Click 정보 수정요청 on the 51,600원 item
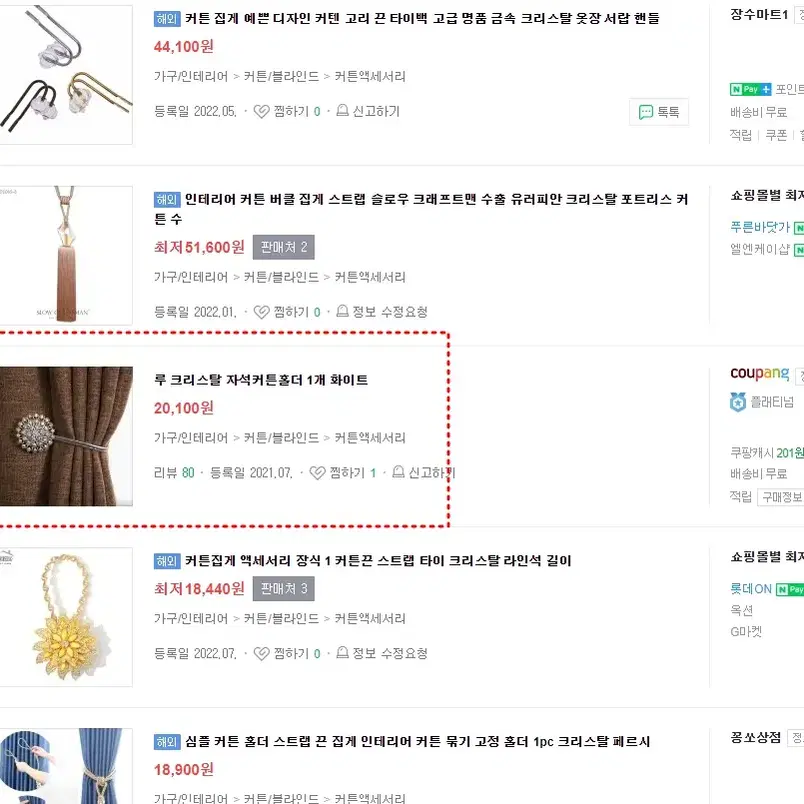 coord(390,312)
